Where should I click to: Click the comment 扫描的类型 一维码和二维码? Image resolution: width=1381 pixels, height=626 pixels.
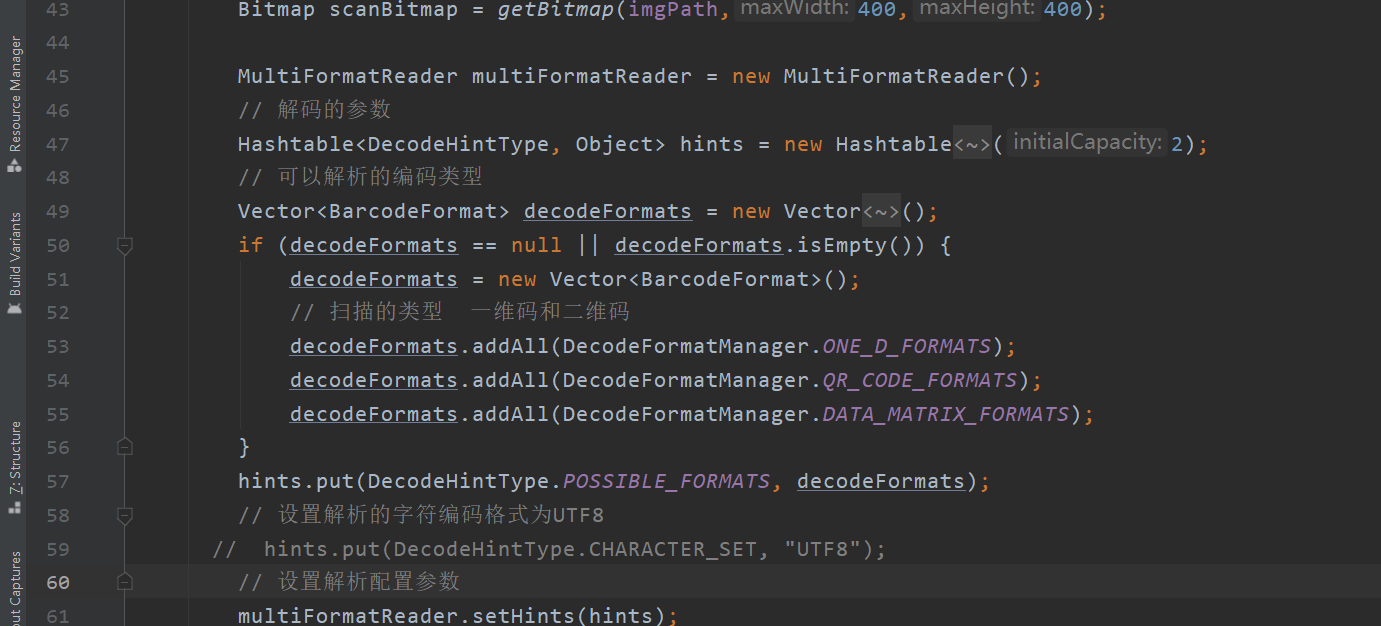click(459, 312)
